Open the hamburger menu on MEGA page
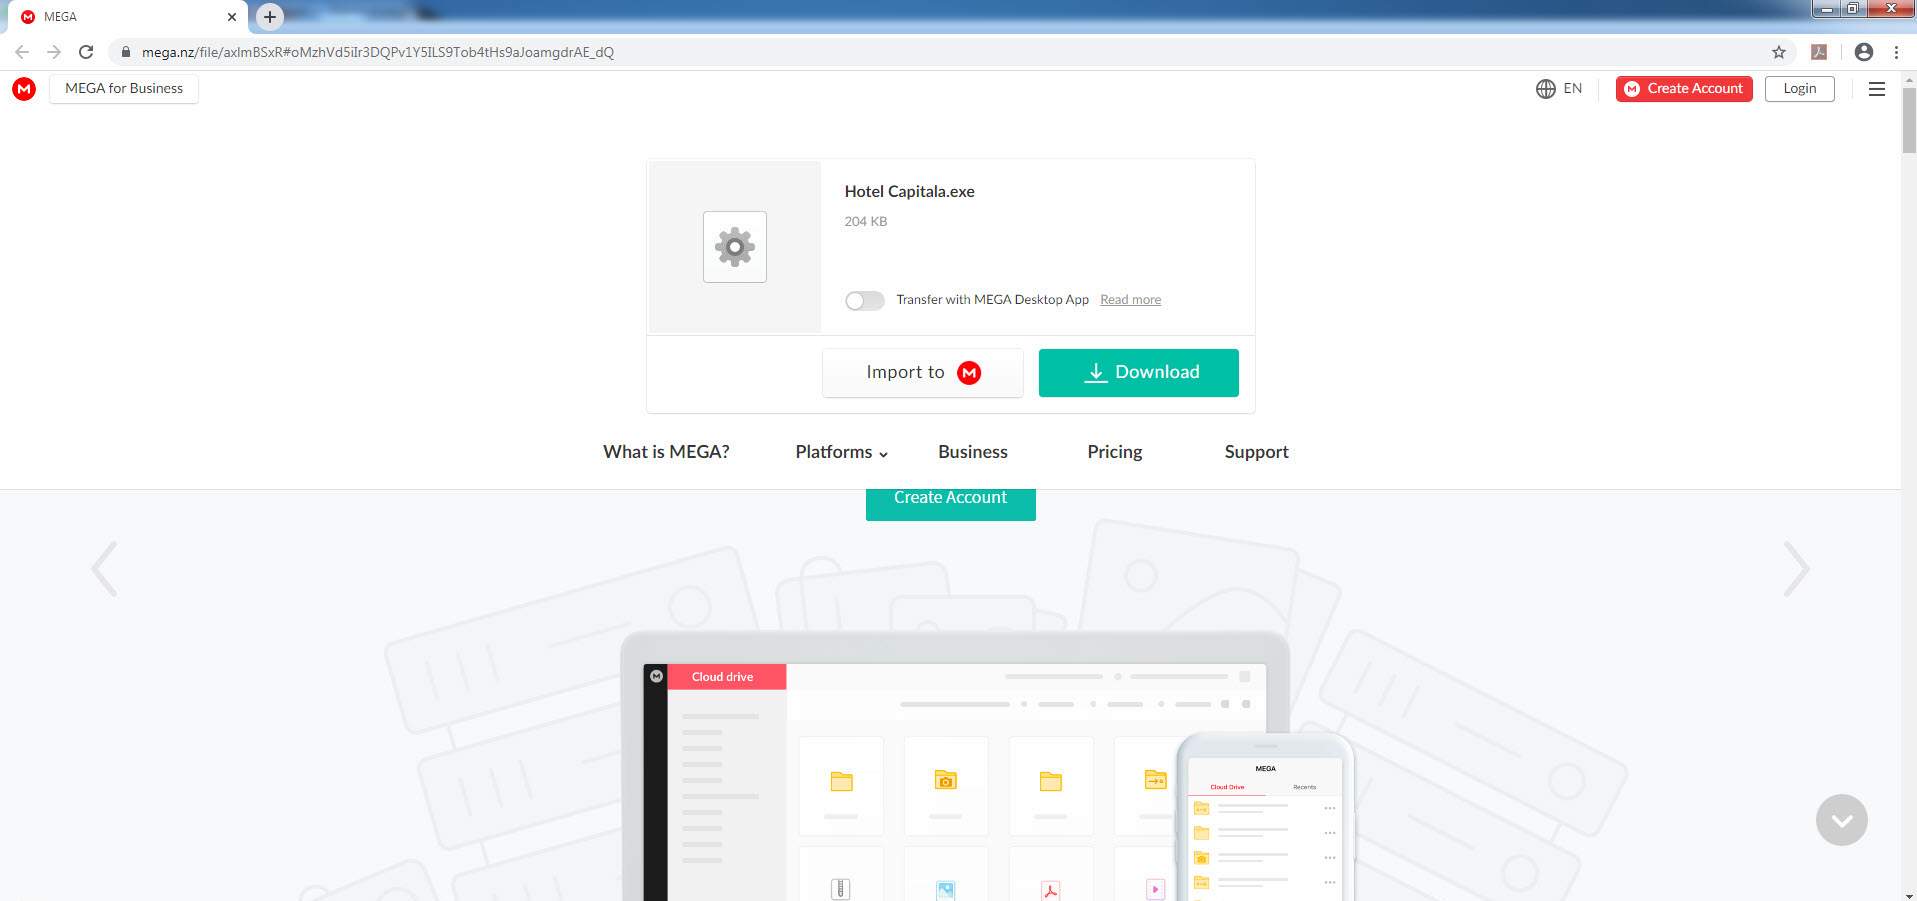Viewport: 1917px width, 901px height. 1877,89
